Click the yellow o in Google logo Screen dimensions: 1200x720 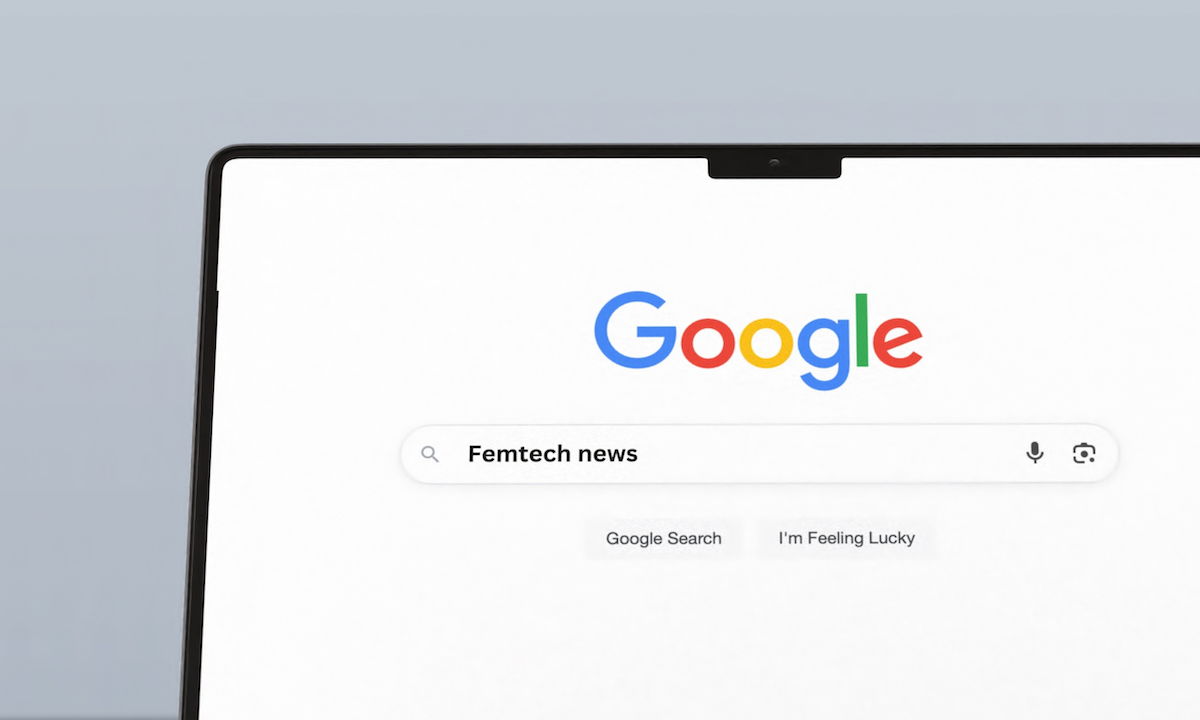coord(766,341)
